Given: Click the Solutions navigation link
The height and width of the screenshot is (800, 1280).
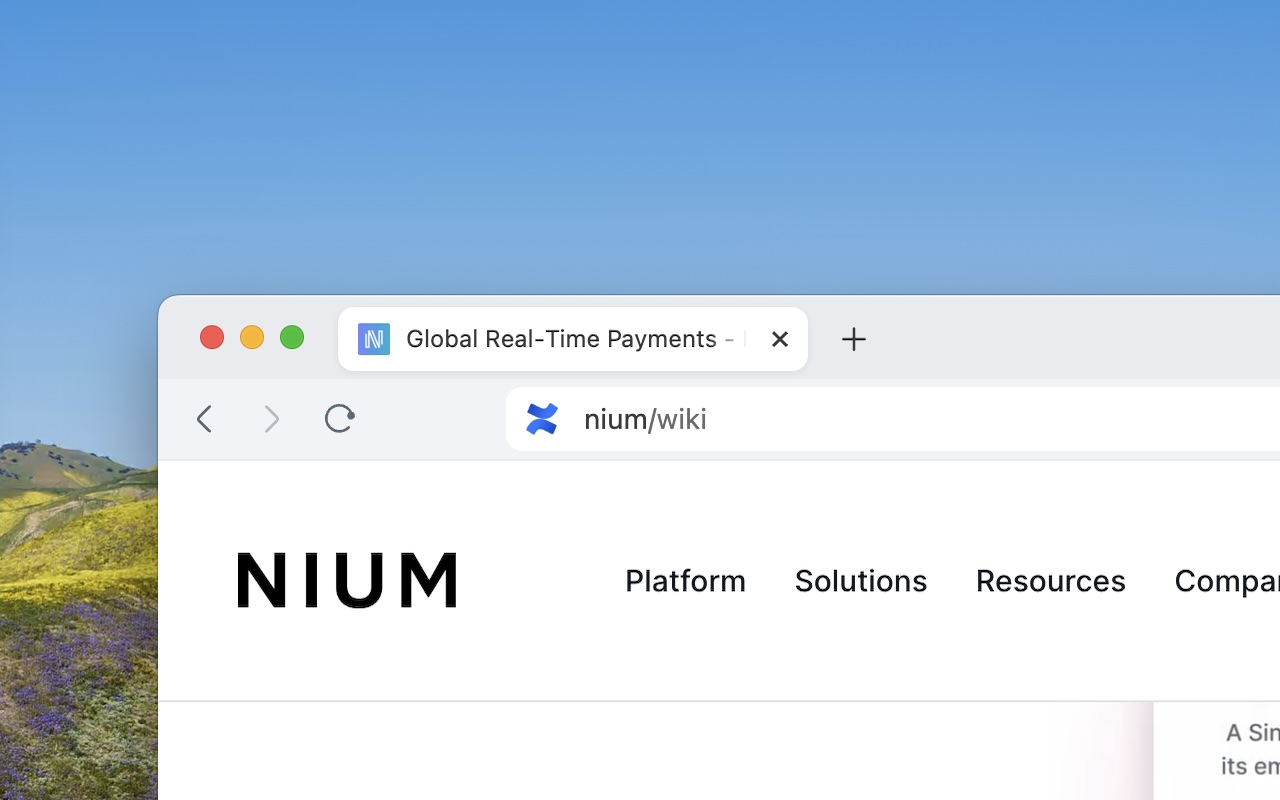Looking at the screenshot, I should [x=861, y=580].
